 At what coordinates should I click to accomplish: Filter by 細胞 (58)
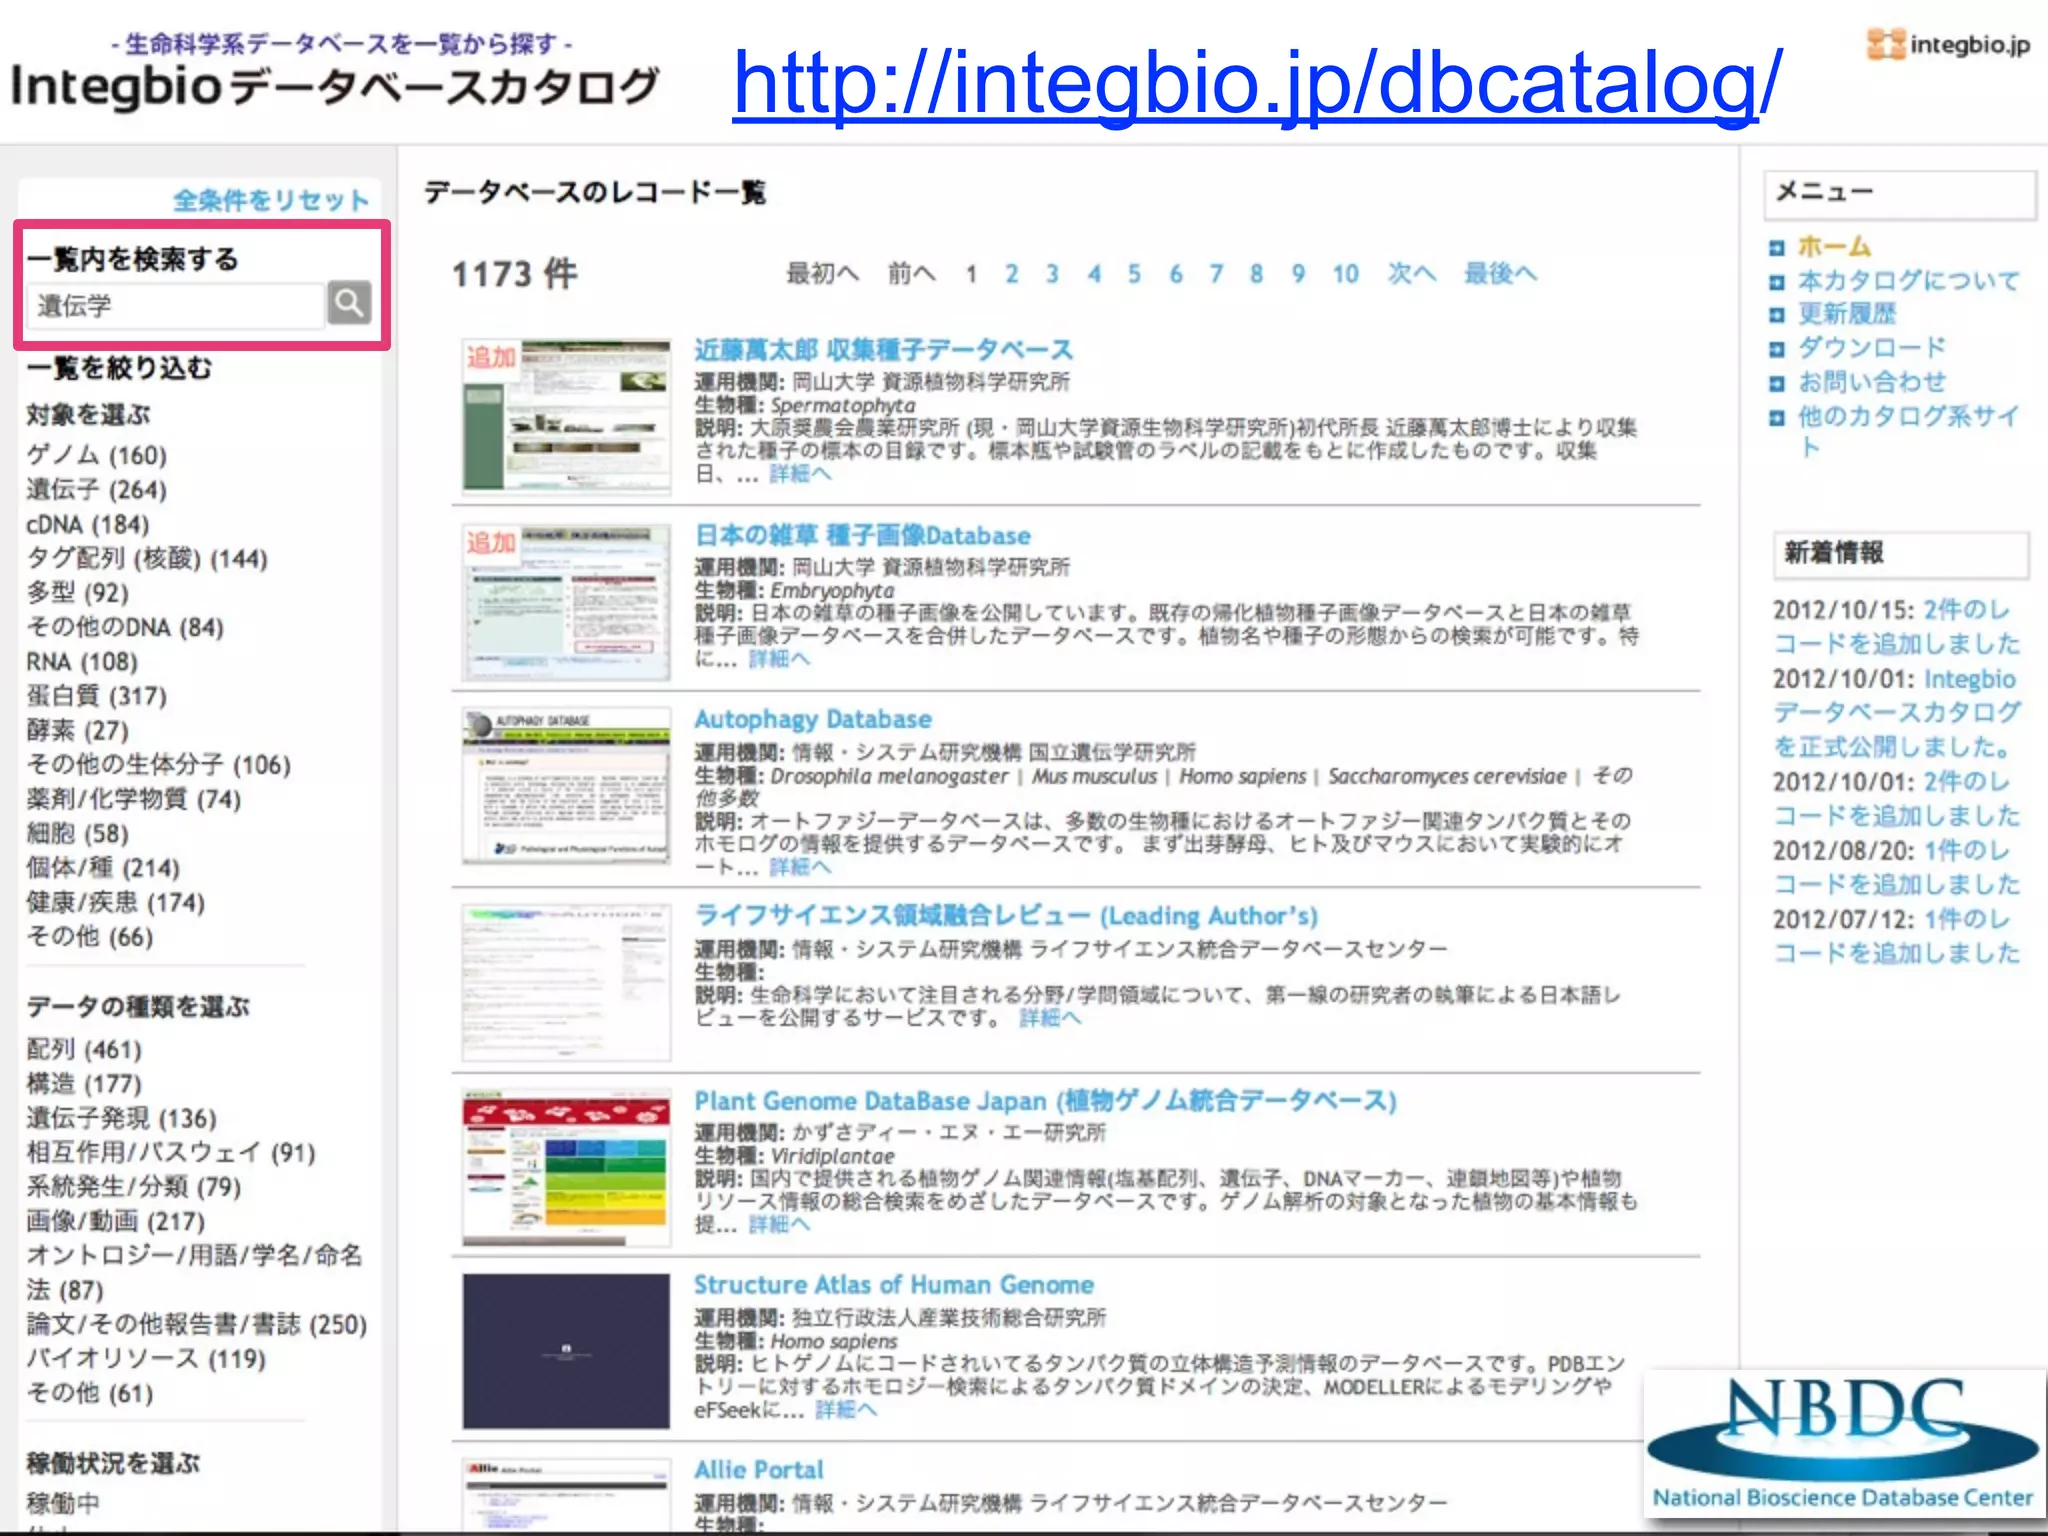tap(78, 833)
